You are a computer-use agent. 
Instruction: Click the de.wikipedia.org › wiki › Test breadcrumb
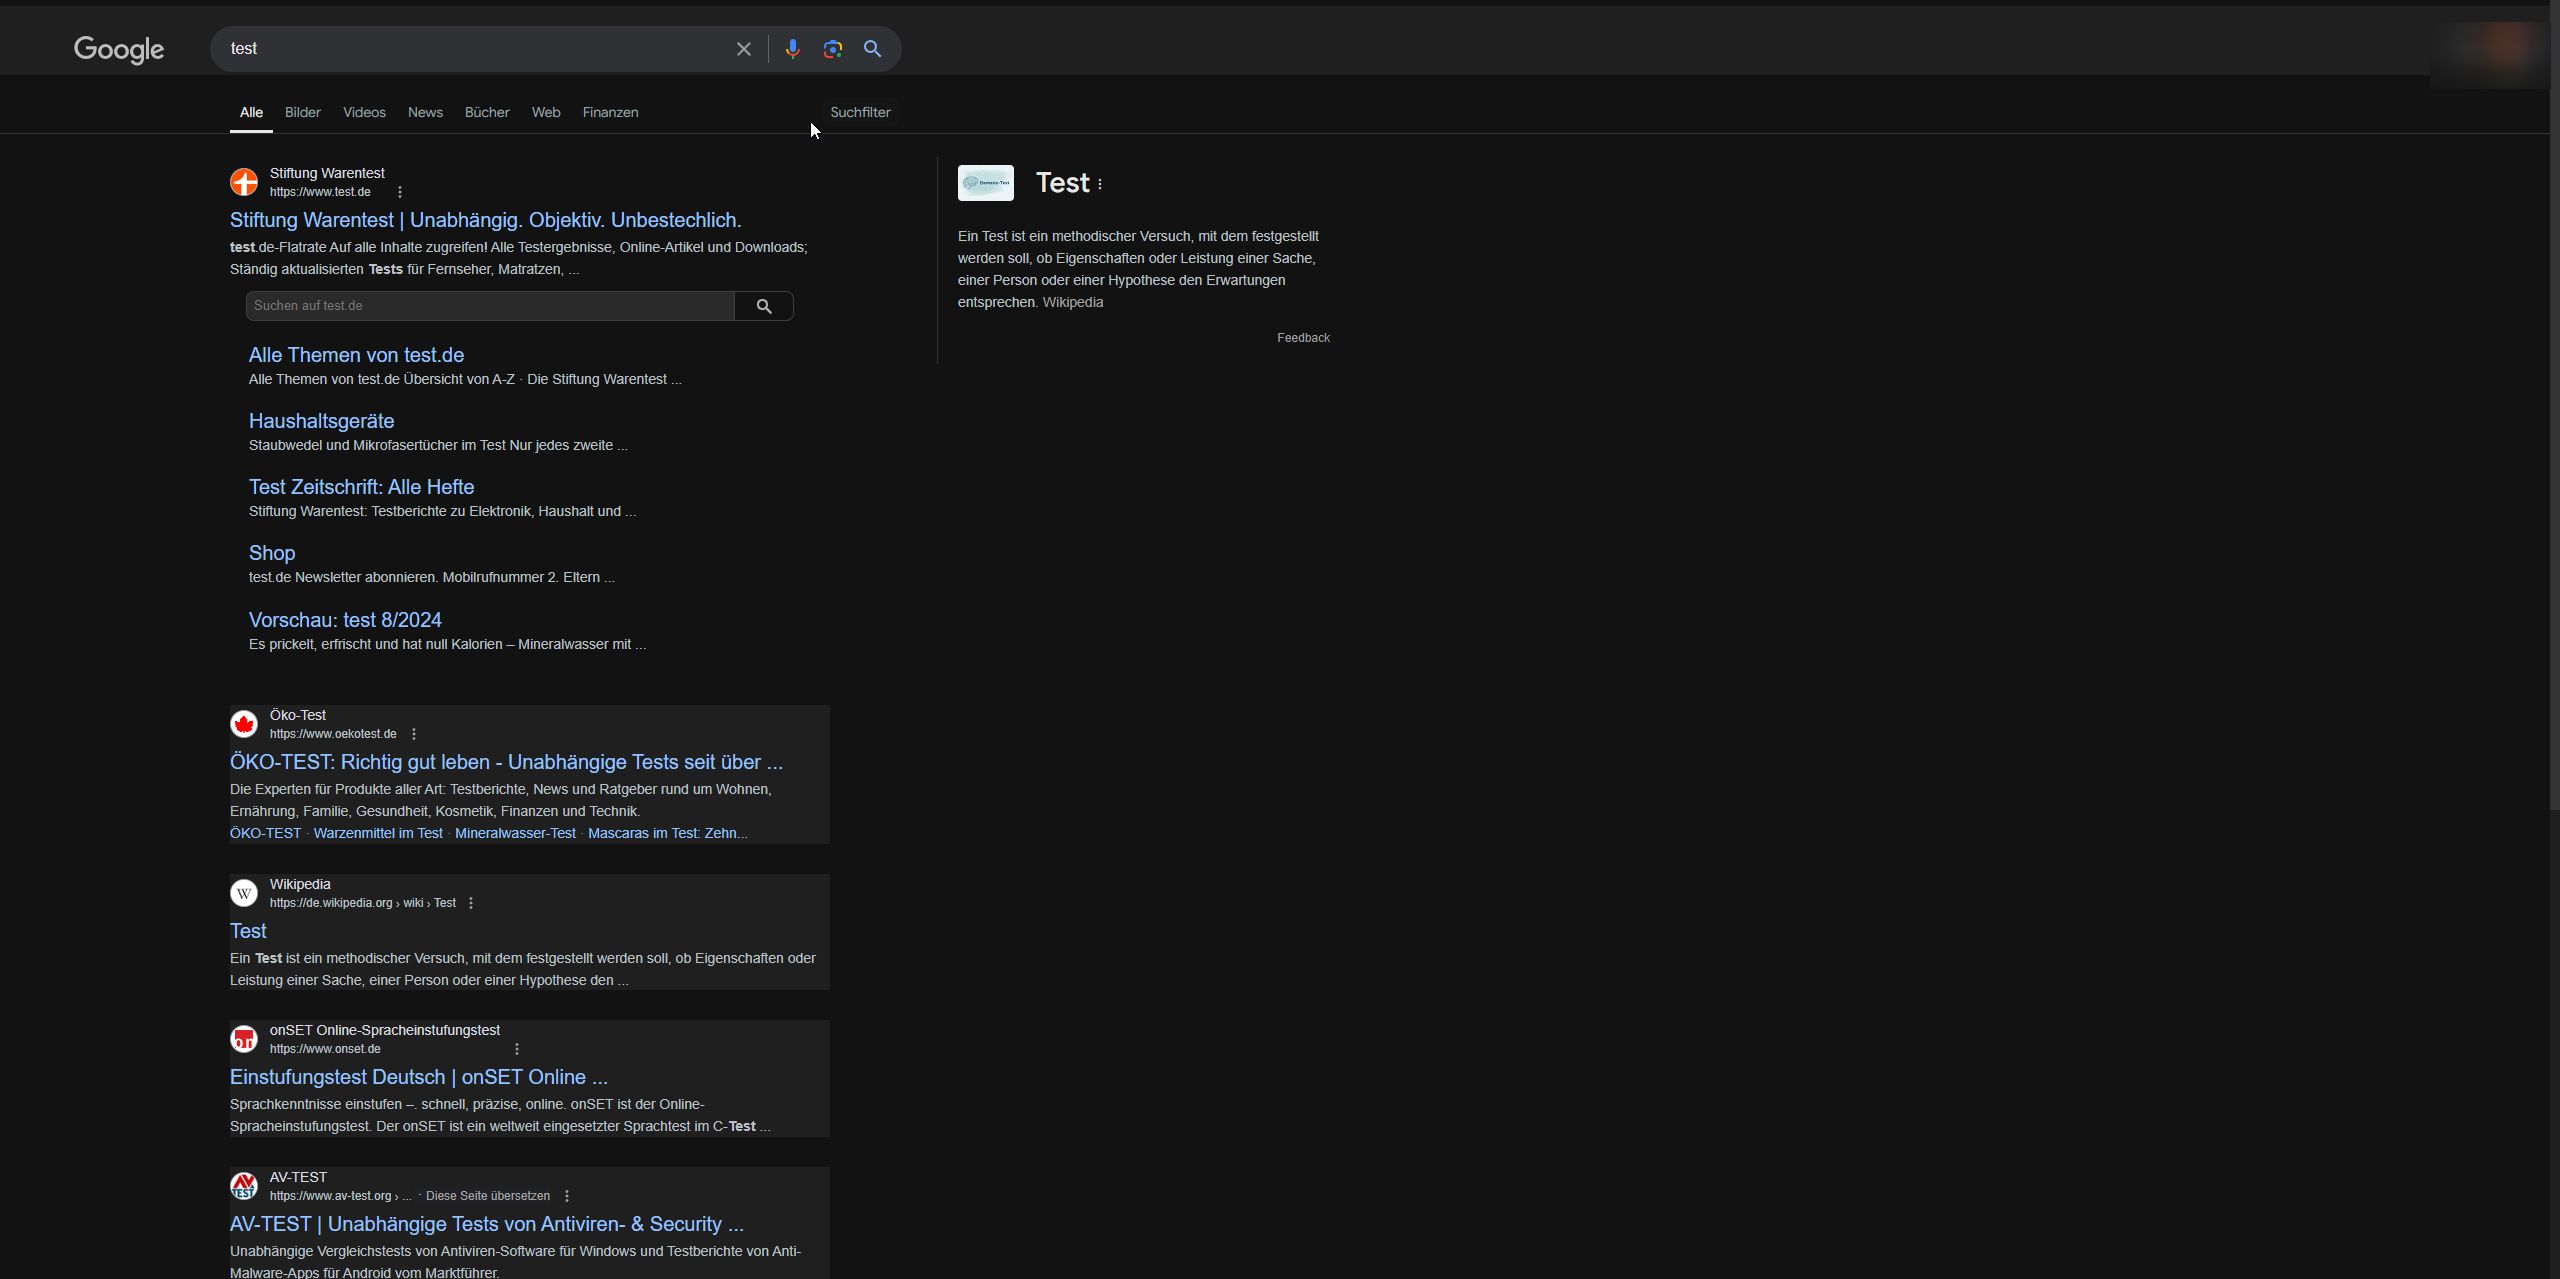click(x=363, y=903)
